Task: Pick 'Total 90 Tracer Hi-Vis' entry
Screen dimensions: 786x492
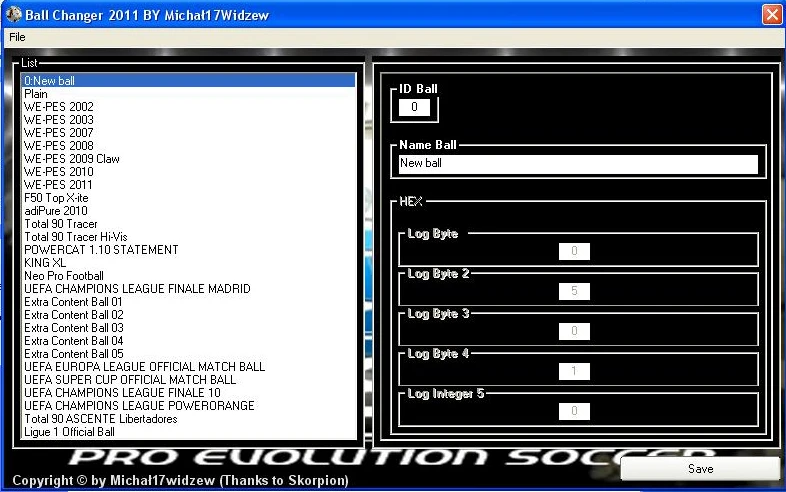Action: click(188, 237)
